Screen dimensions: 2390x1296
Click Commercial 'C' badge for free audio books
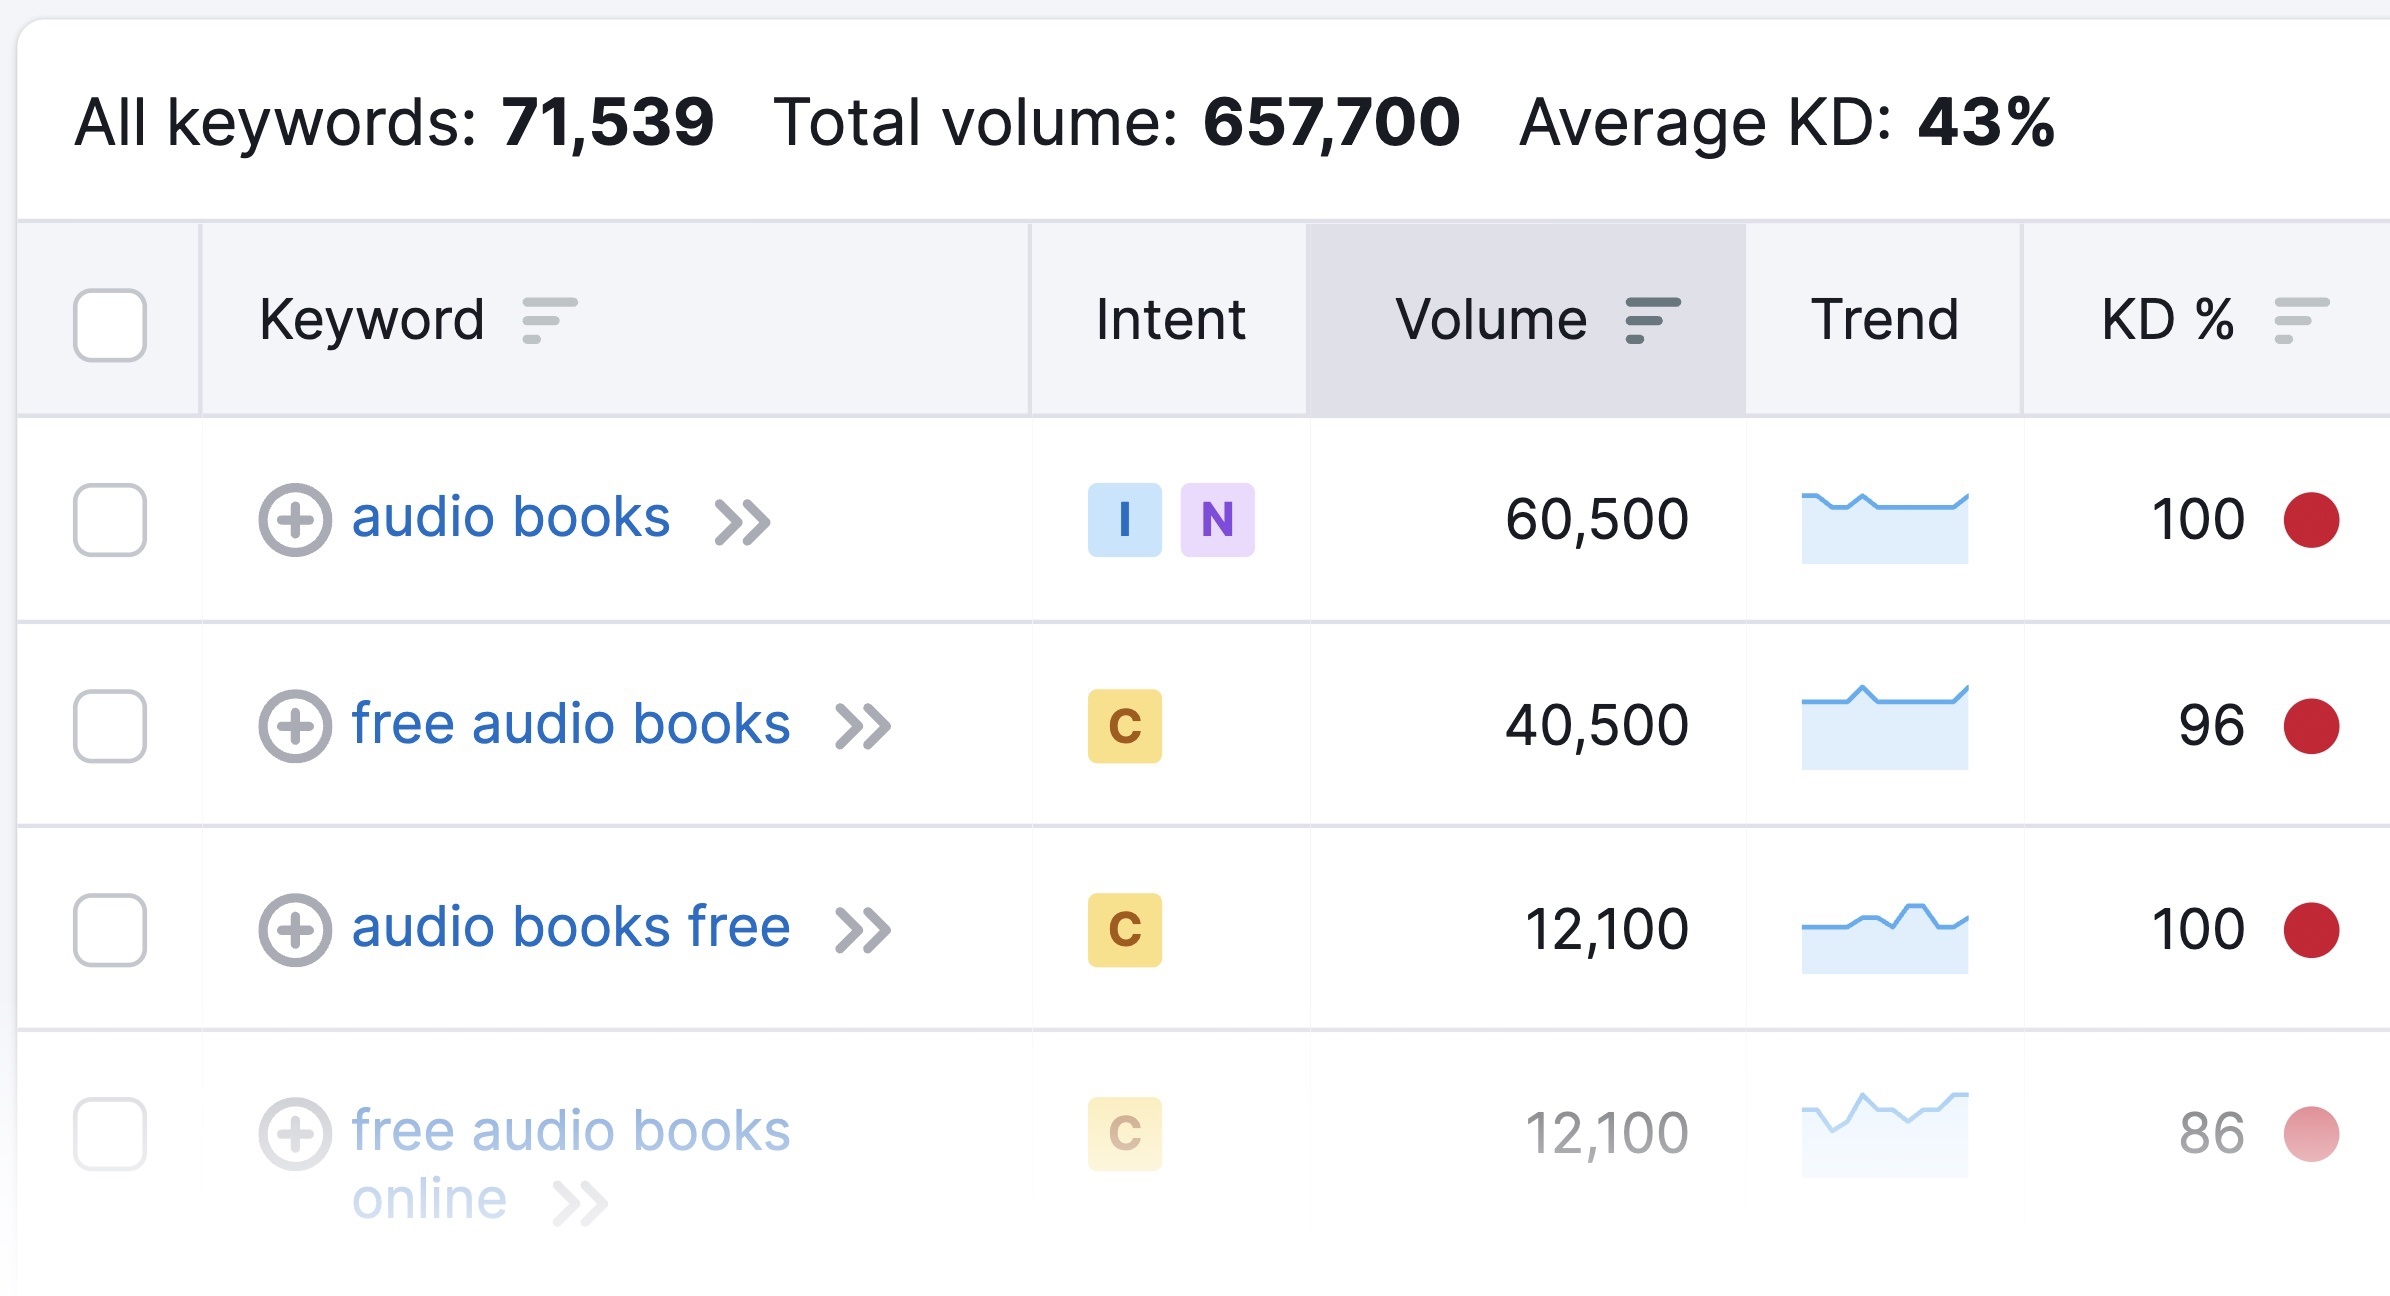click(x=1125, y=726)
